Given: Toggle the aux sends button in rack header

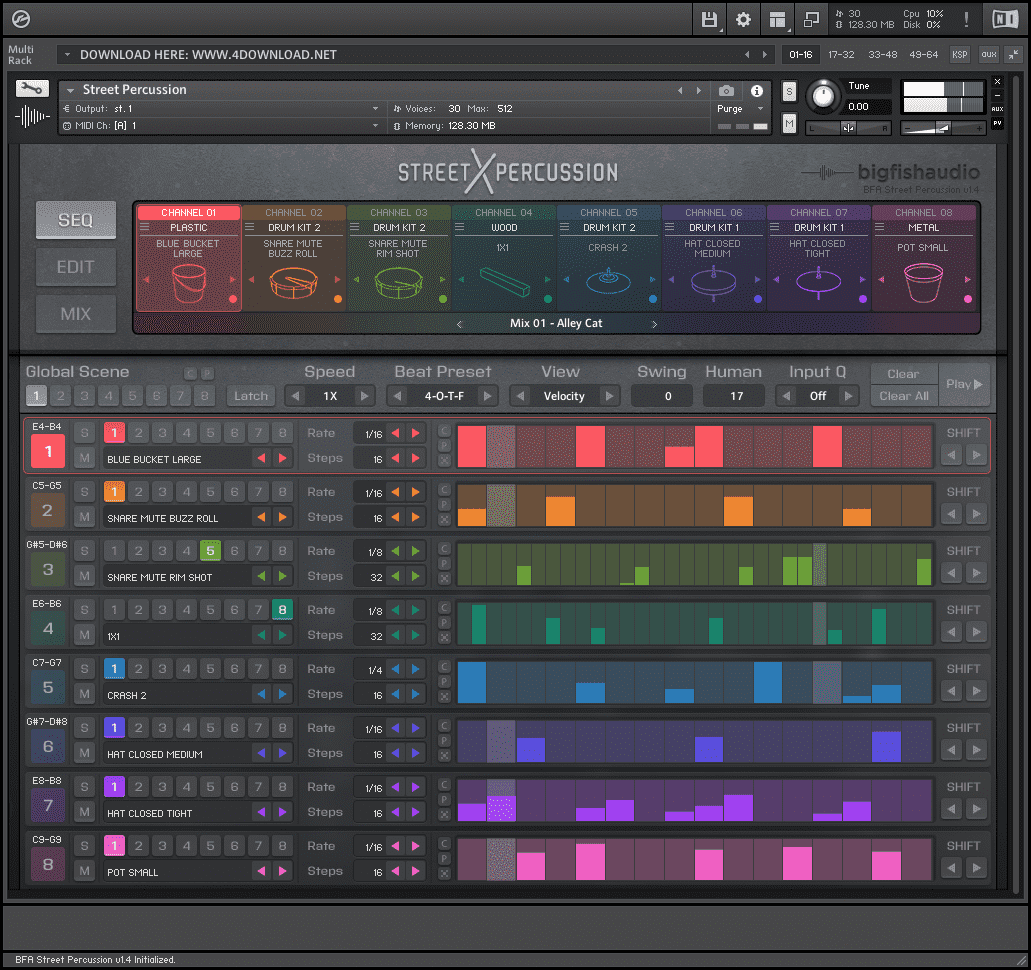Looking at the screenshot, I should [x=989, y=55].
